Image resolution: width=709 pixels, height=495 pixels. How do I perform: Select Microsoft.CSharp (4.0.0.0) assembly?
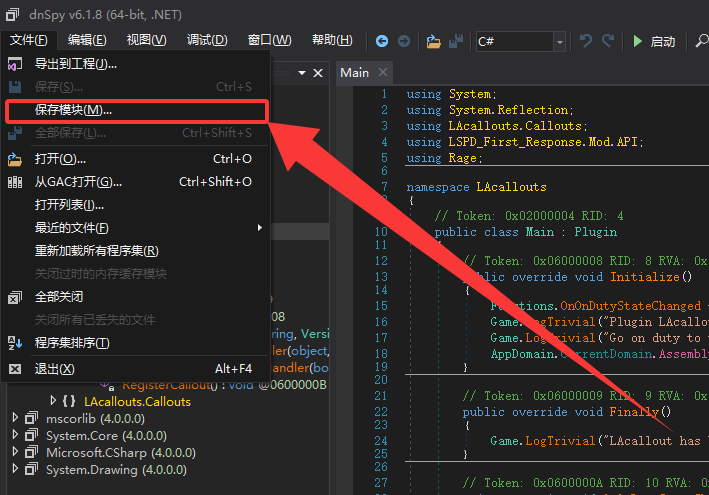coord(121,453)
